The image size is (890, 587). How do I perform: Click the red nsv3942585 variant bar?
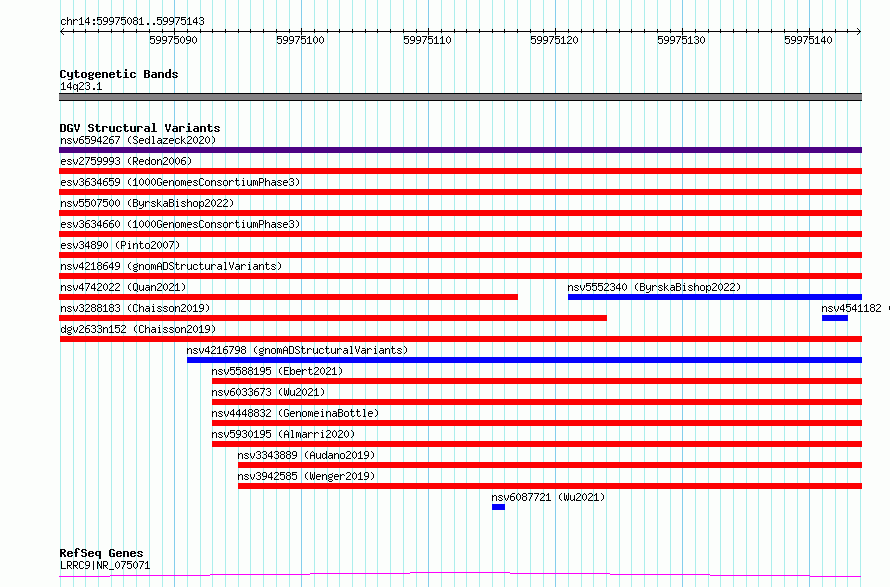pos(550,486)
